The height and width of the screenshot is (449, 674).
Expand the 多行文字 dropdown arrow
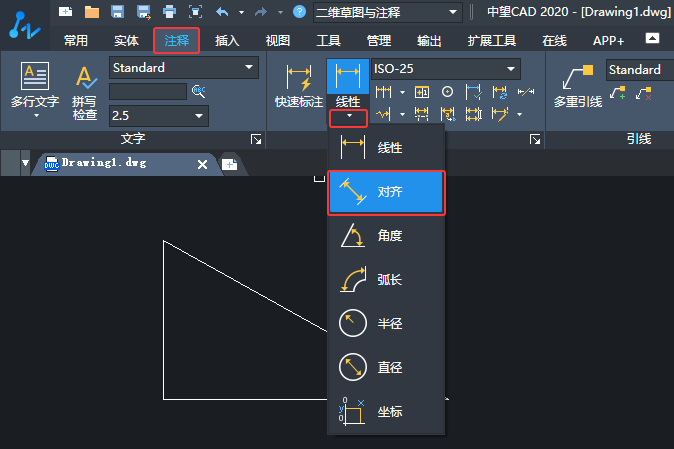point(36,116)
